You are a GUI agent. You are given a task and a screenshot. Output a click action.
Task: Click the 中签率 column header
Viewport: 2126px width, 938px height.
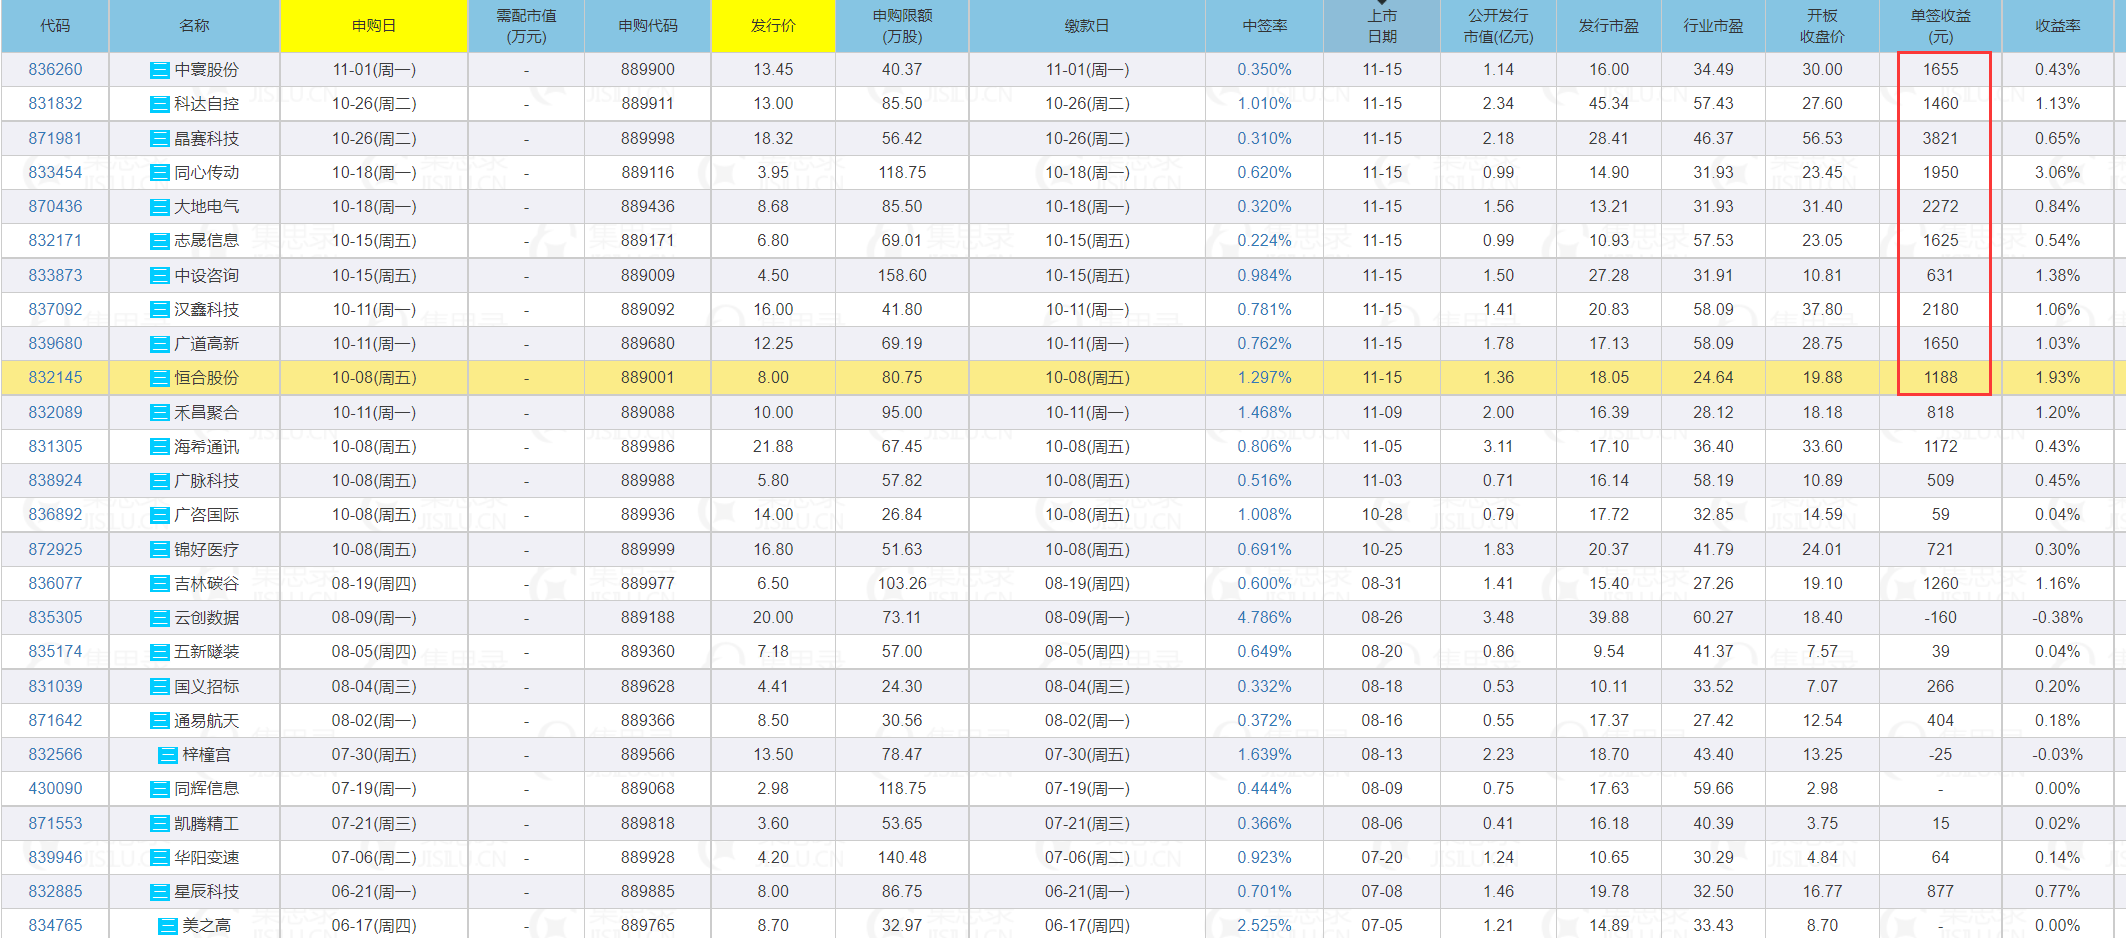tap(1264, 26)
